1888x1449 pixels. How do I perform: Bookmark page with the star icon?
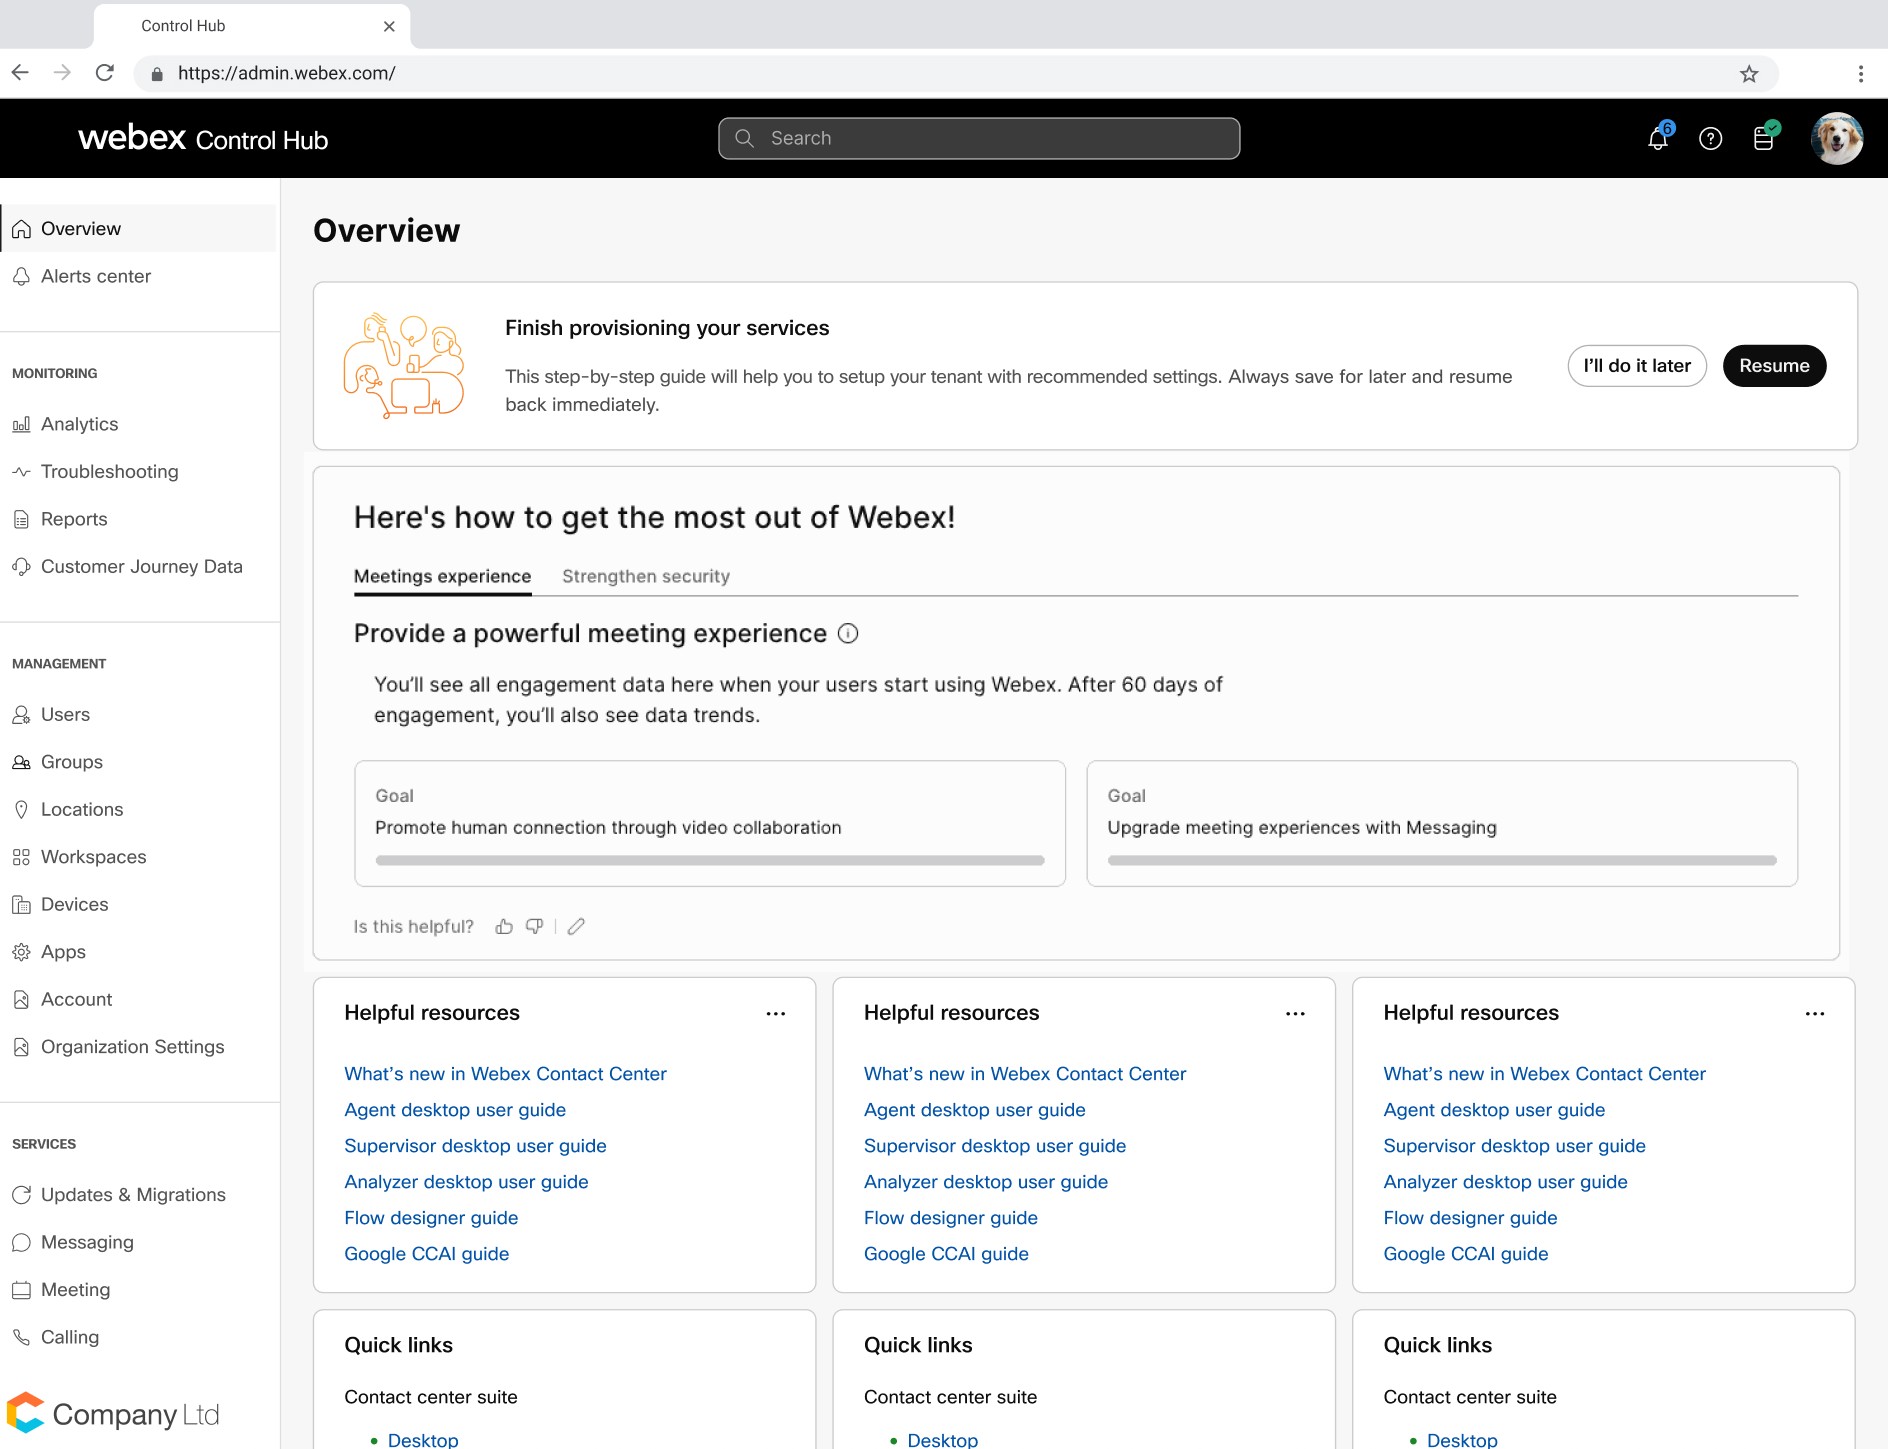coord(1749,73)
